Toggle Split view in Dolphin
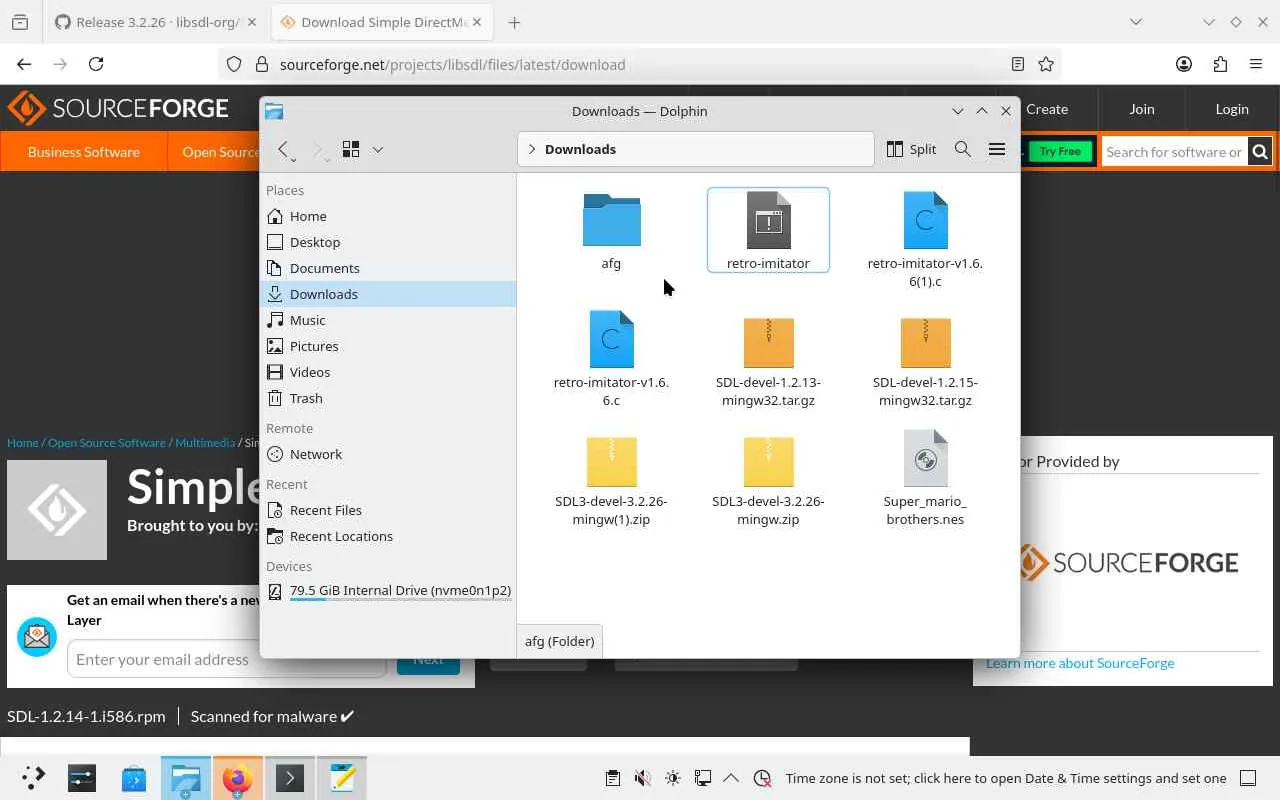The image size is (1280, 800). 911,149
